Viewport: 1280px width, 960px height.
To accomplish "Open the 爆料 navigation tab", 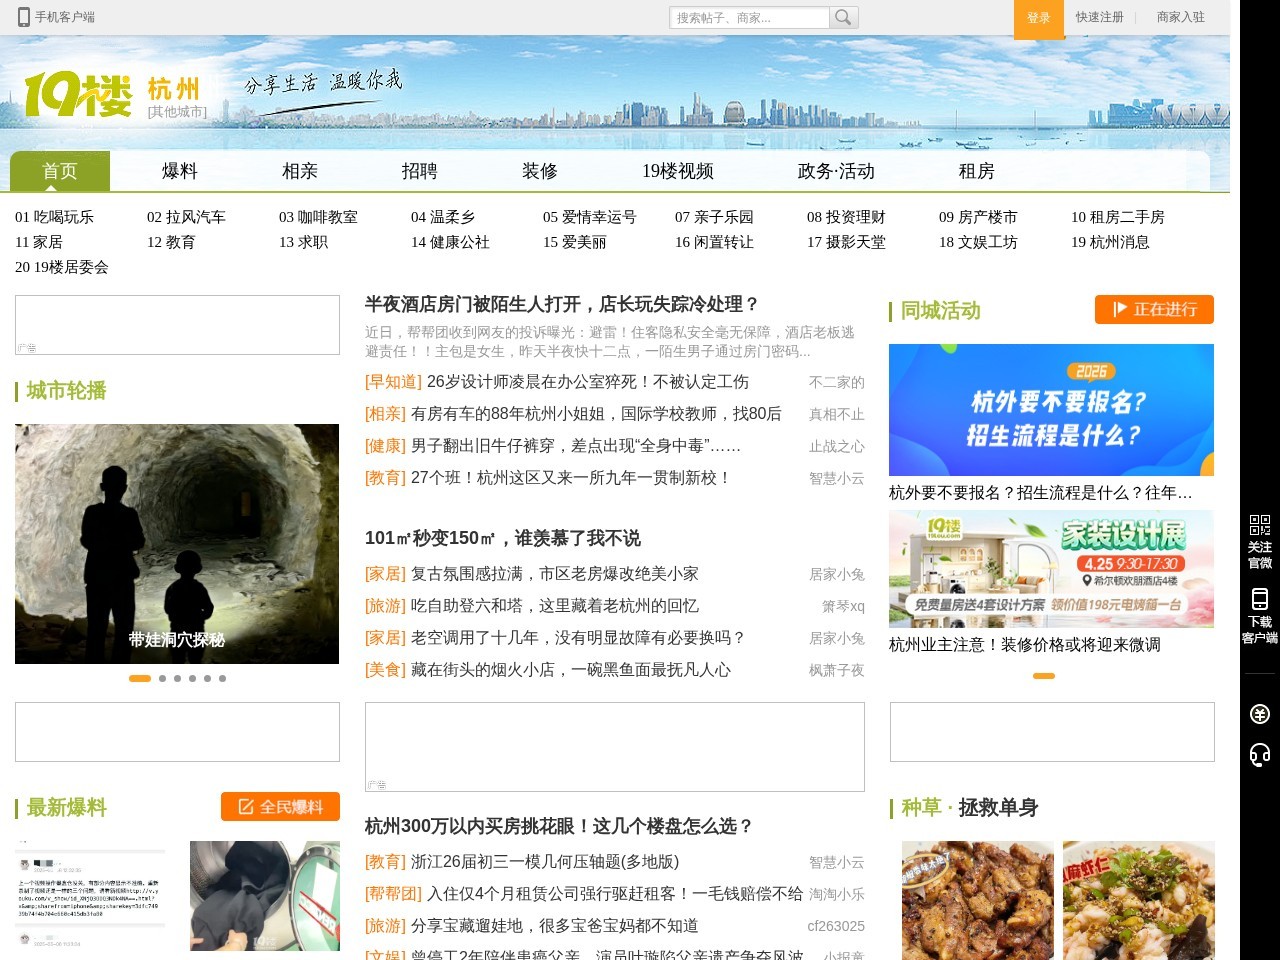I will [180, 171].
